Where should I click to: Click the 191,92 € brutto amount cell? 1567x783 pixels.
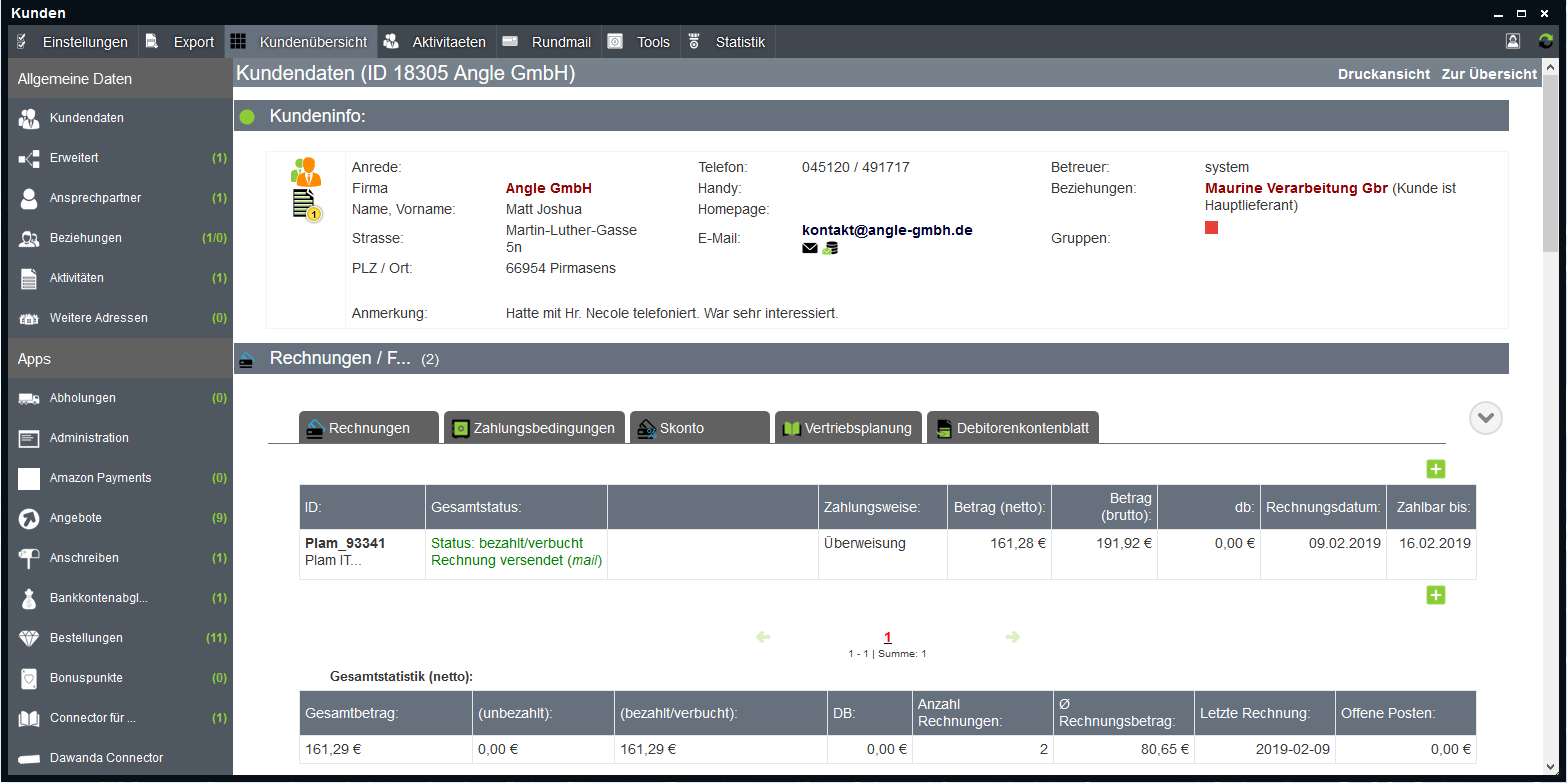[1105, 554]
